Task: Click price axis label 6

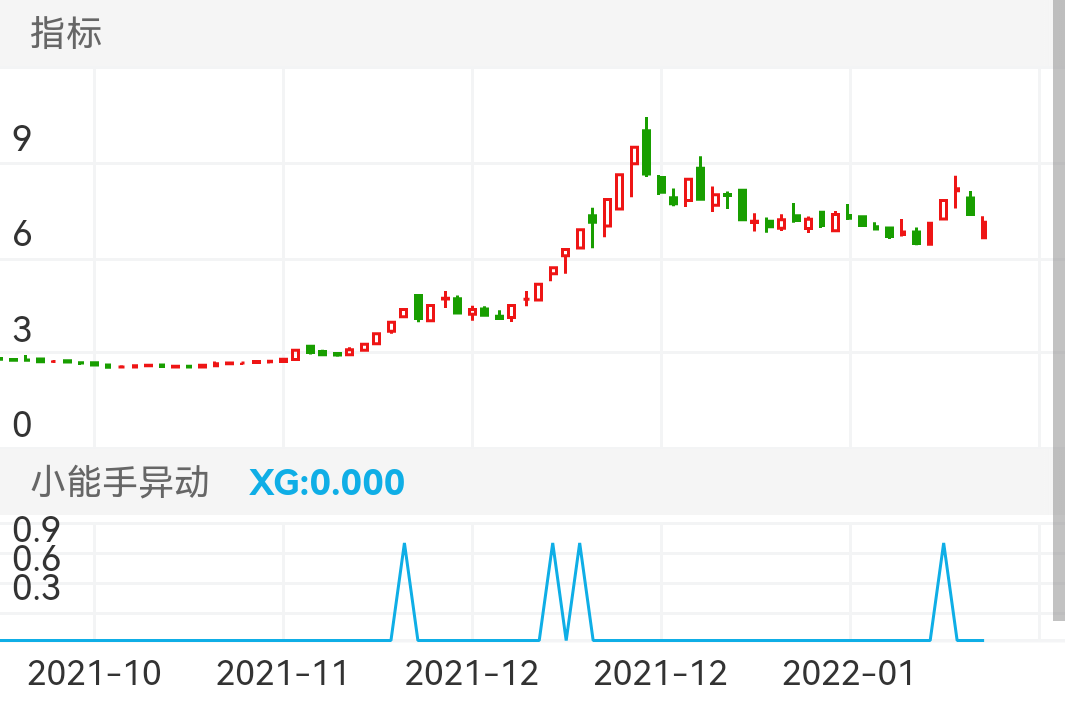Action: [x=22, y=235]
